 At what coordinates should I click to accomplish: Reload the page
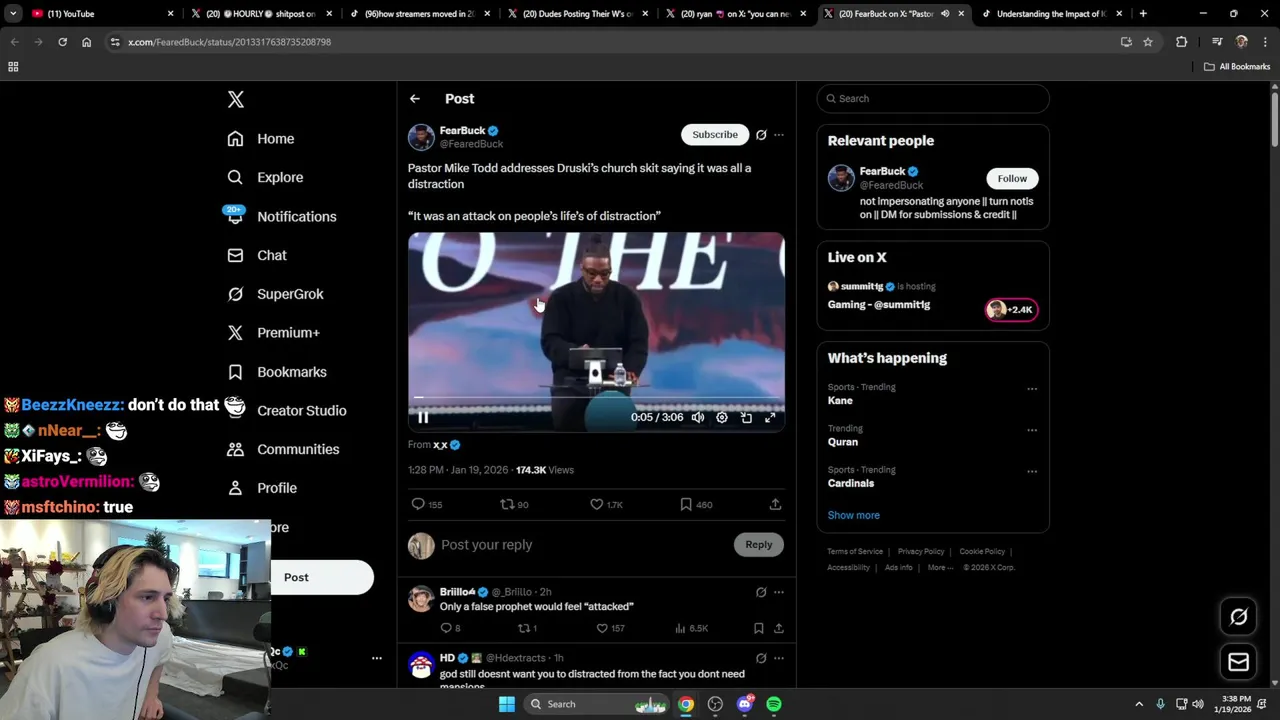[62, 42]
